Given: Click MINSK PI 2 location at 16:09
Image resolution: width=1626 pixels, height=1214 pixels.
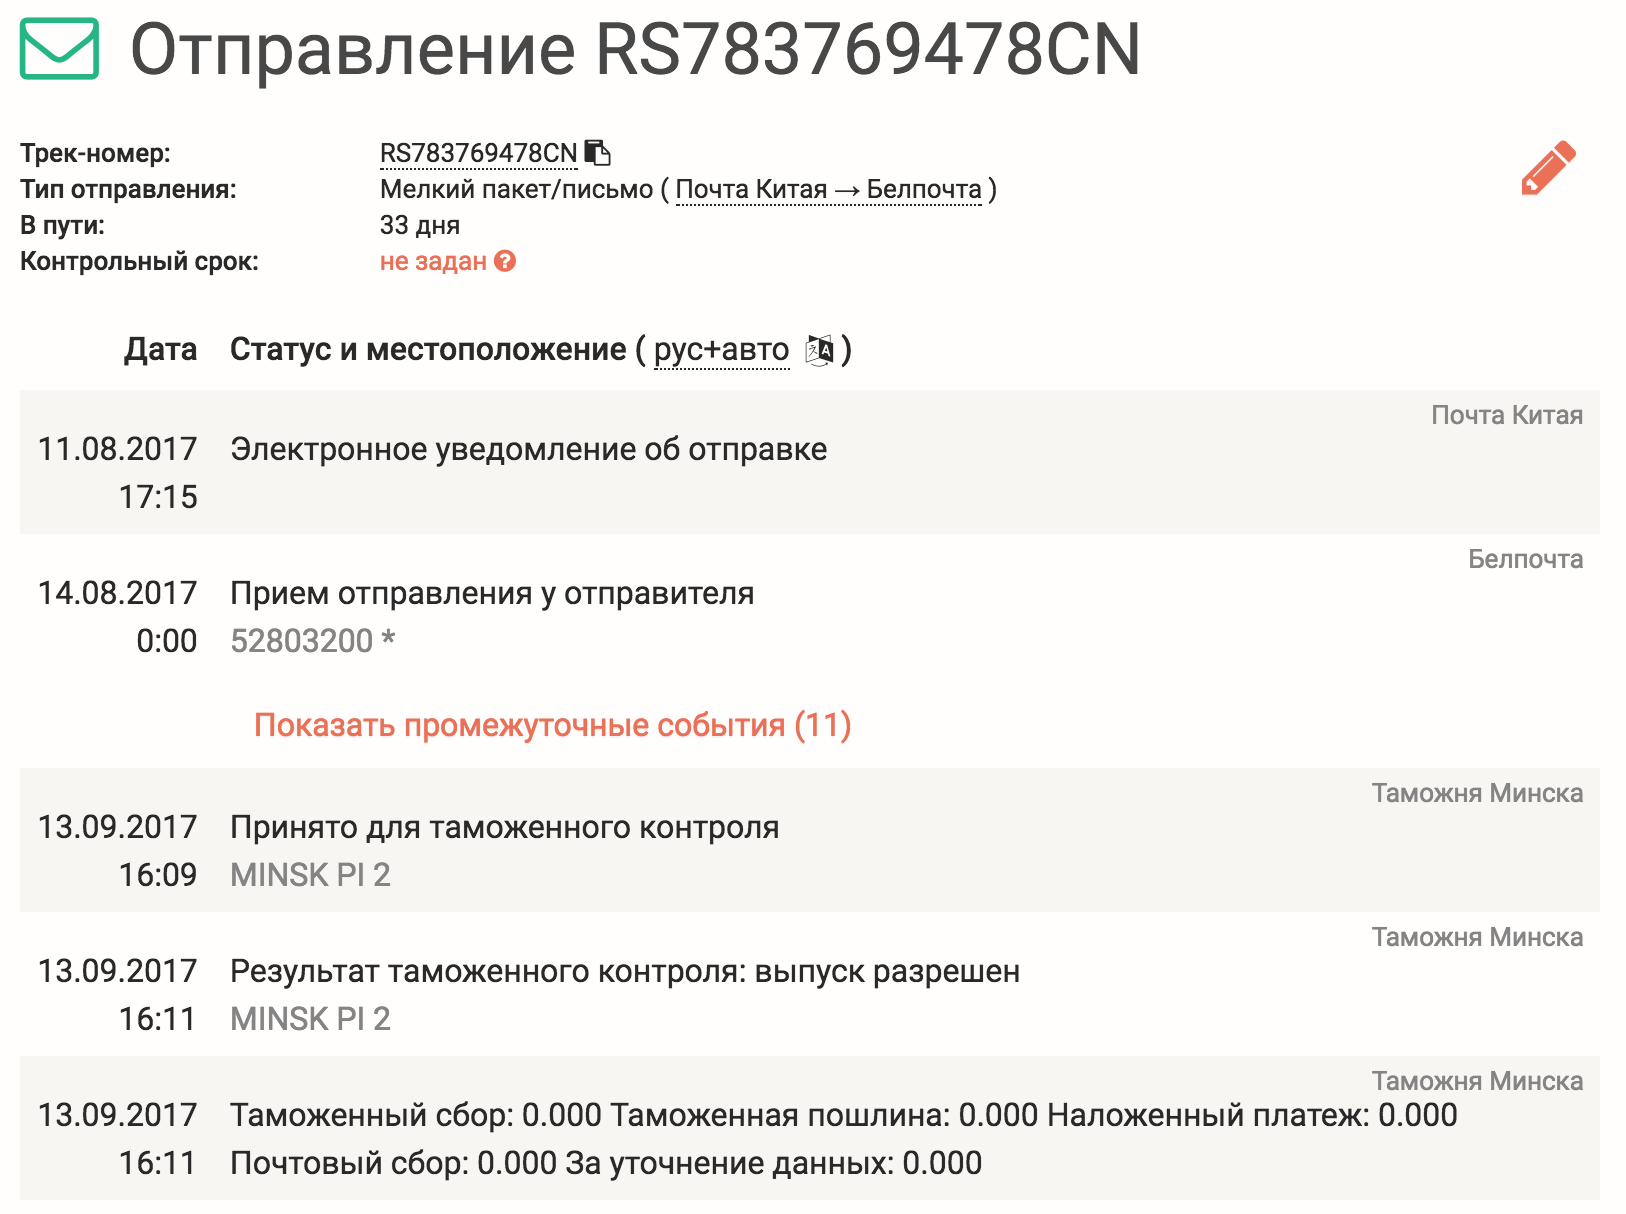Looking at the screenshot, I should tap(310, 875).
